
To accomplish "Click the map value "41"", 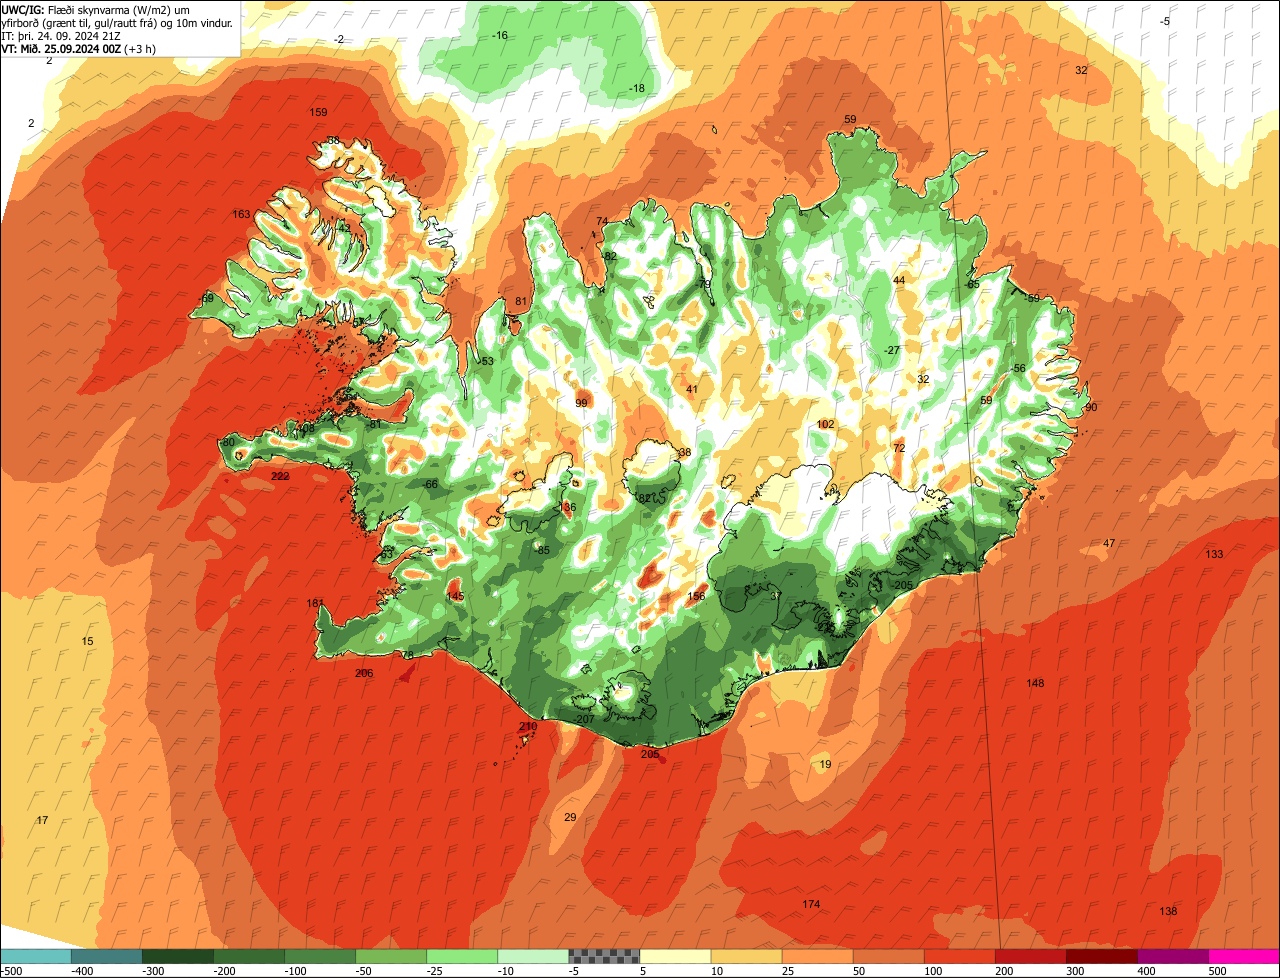I will coord(692,389).
